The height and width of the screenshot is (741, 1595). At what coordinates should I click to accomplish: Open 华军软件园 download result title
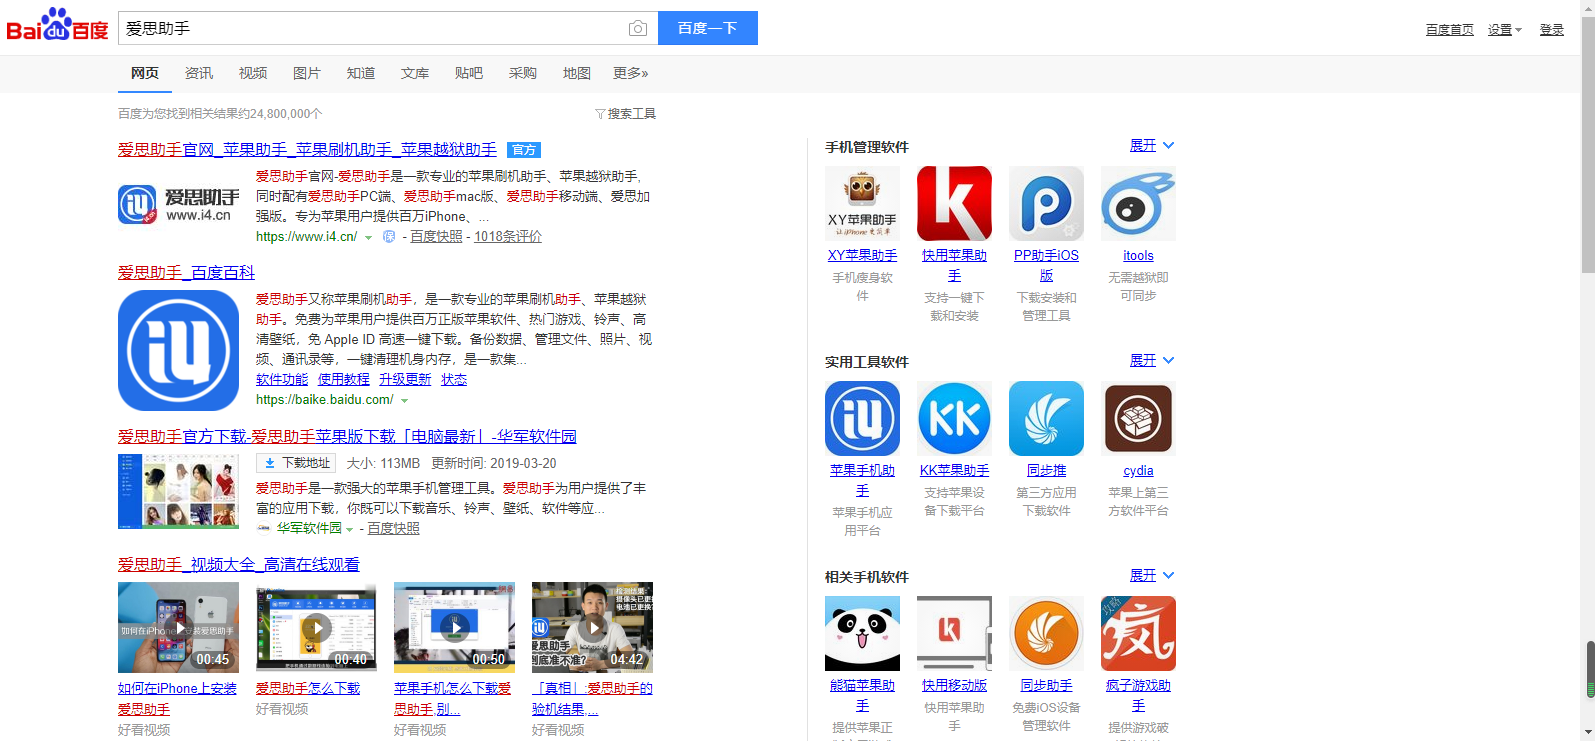click(x=347, y=437)
